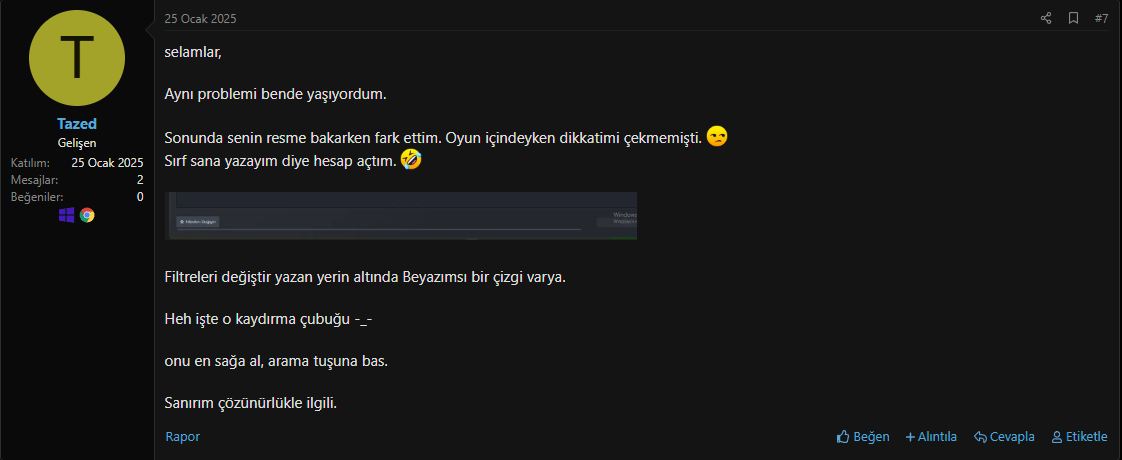This screenshot has width=1122, height=460.
Task: Bookmark this post with the bookmark icon
Action: [x=1073, y=19]
